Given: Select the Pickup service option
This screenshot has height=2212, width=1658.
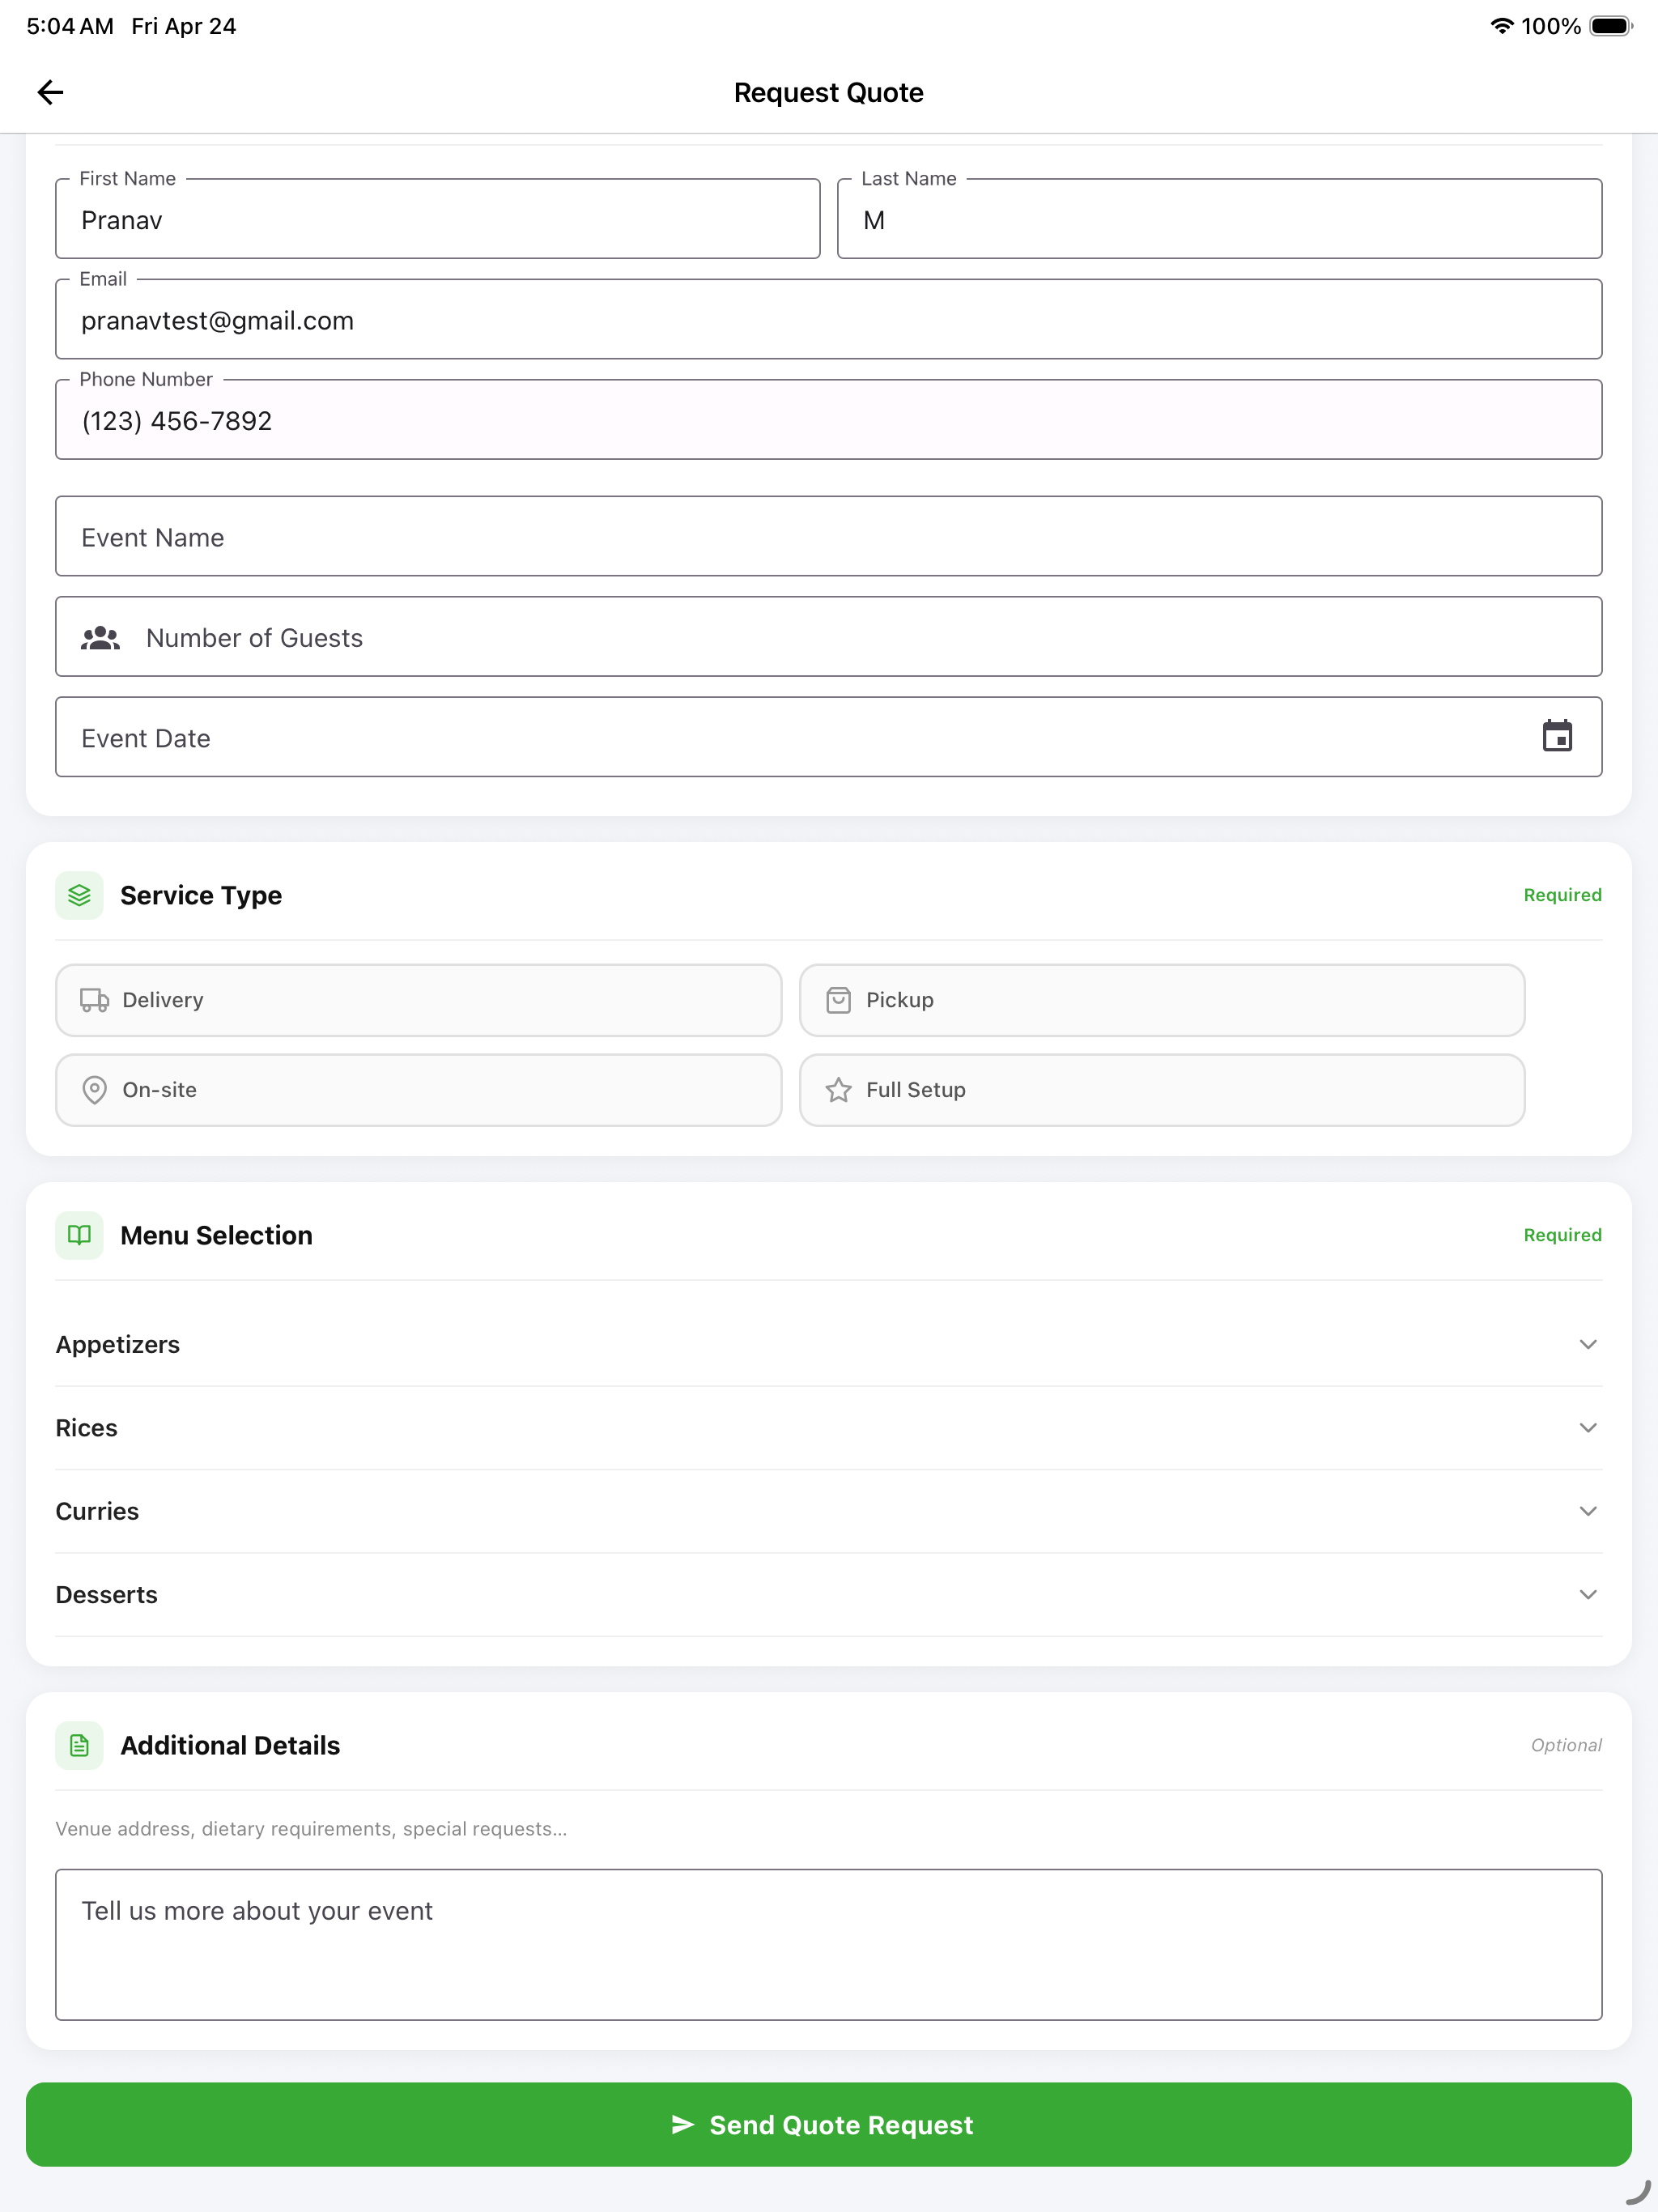Looking at the screenshot, I should click(x=1162, y=1000).
